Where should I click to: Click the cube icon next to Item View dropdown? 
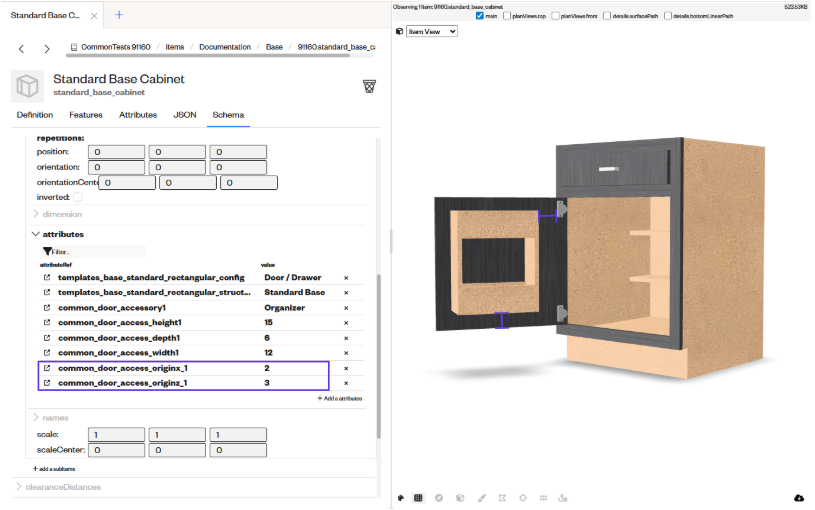coord(400,32)
